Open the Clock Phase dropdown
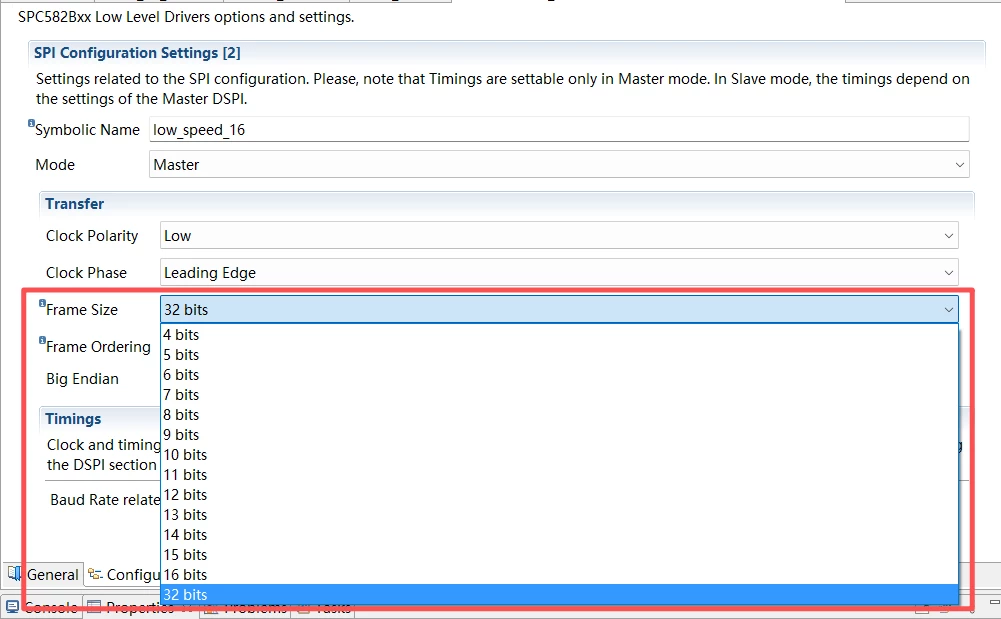The width and height of the screenshot is (1001, 619). click(x=559, y=272)
